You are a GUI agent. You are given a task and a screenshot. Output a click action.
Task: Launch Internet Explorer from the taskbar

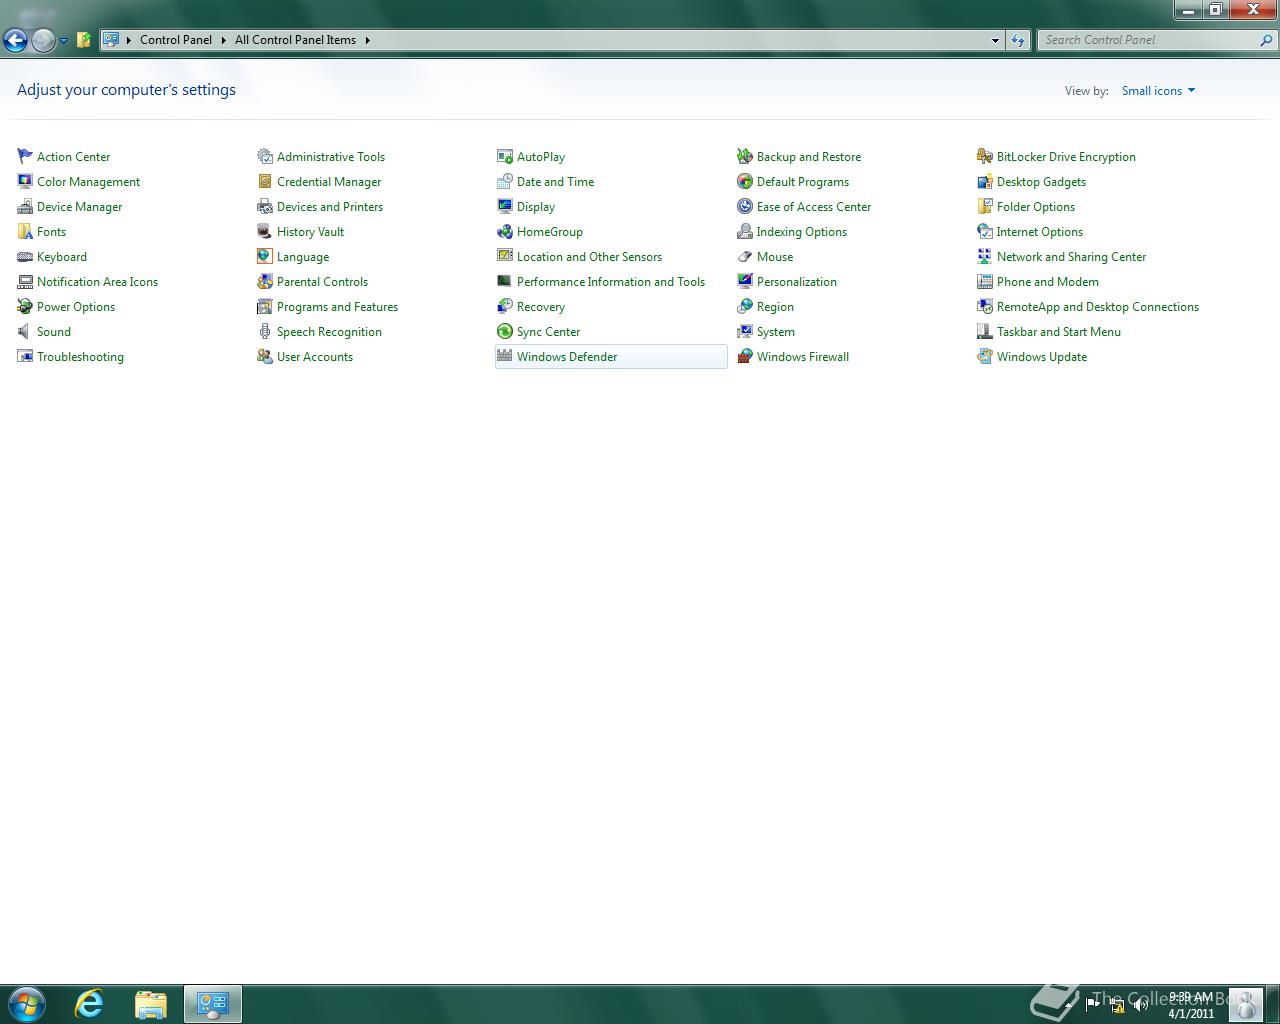(x=90, y=1003)
